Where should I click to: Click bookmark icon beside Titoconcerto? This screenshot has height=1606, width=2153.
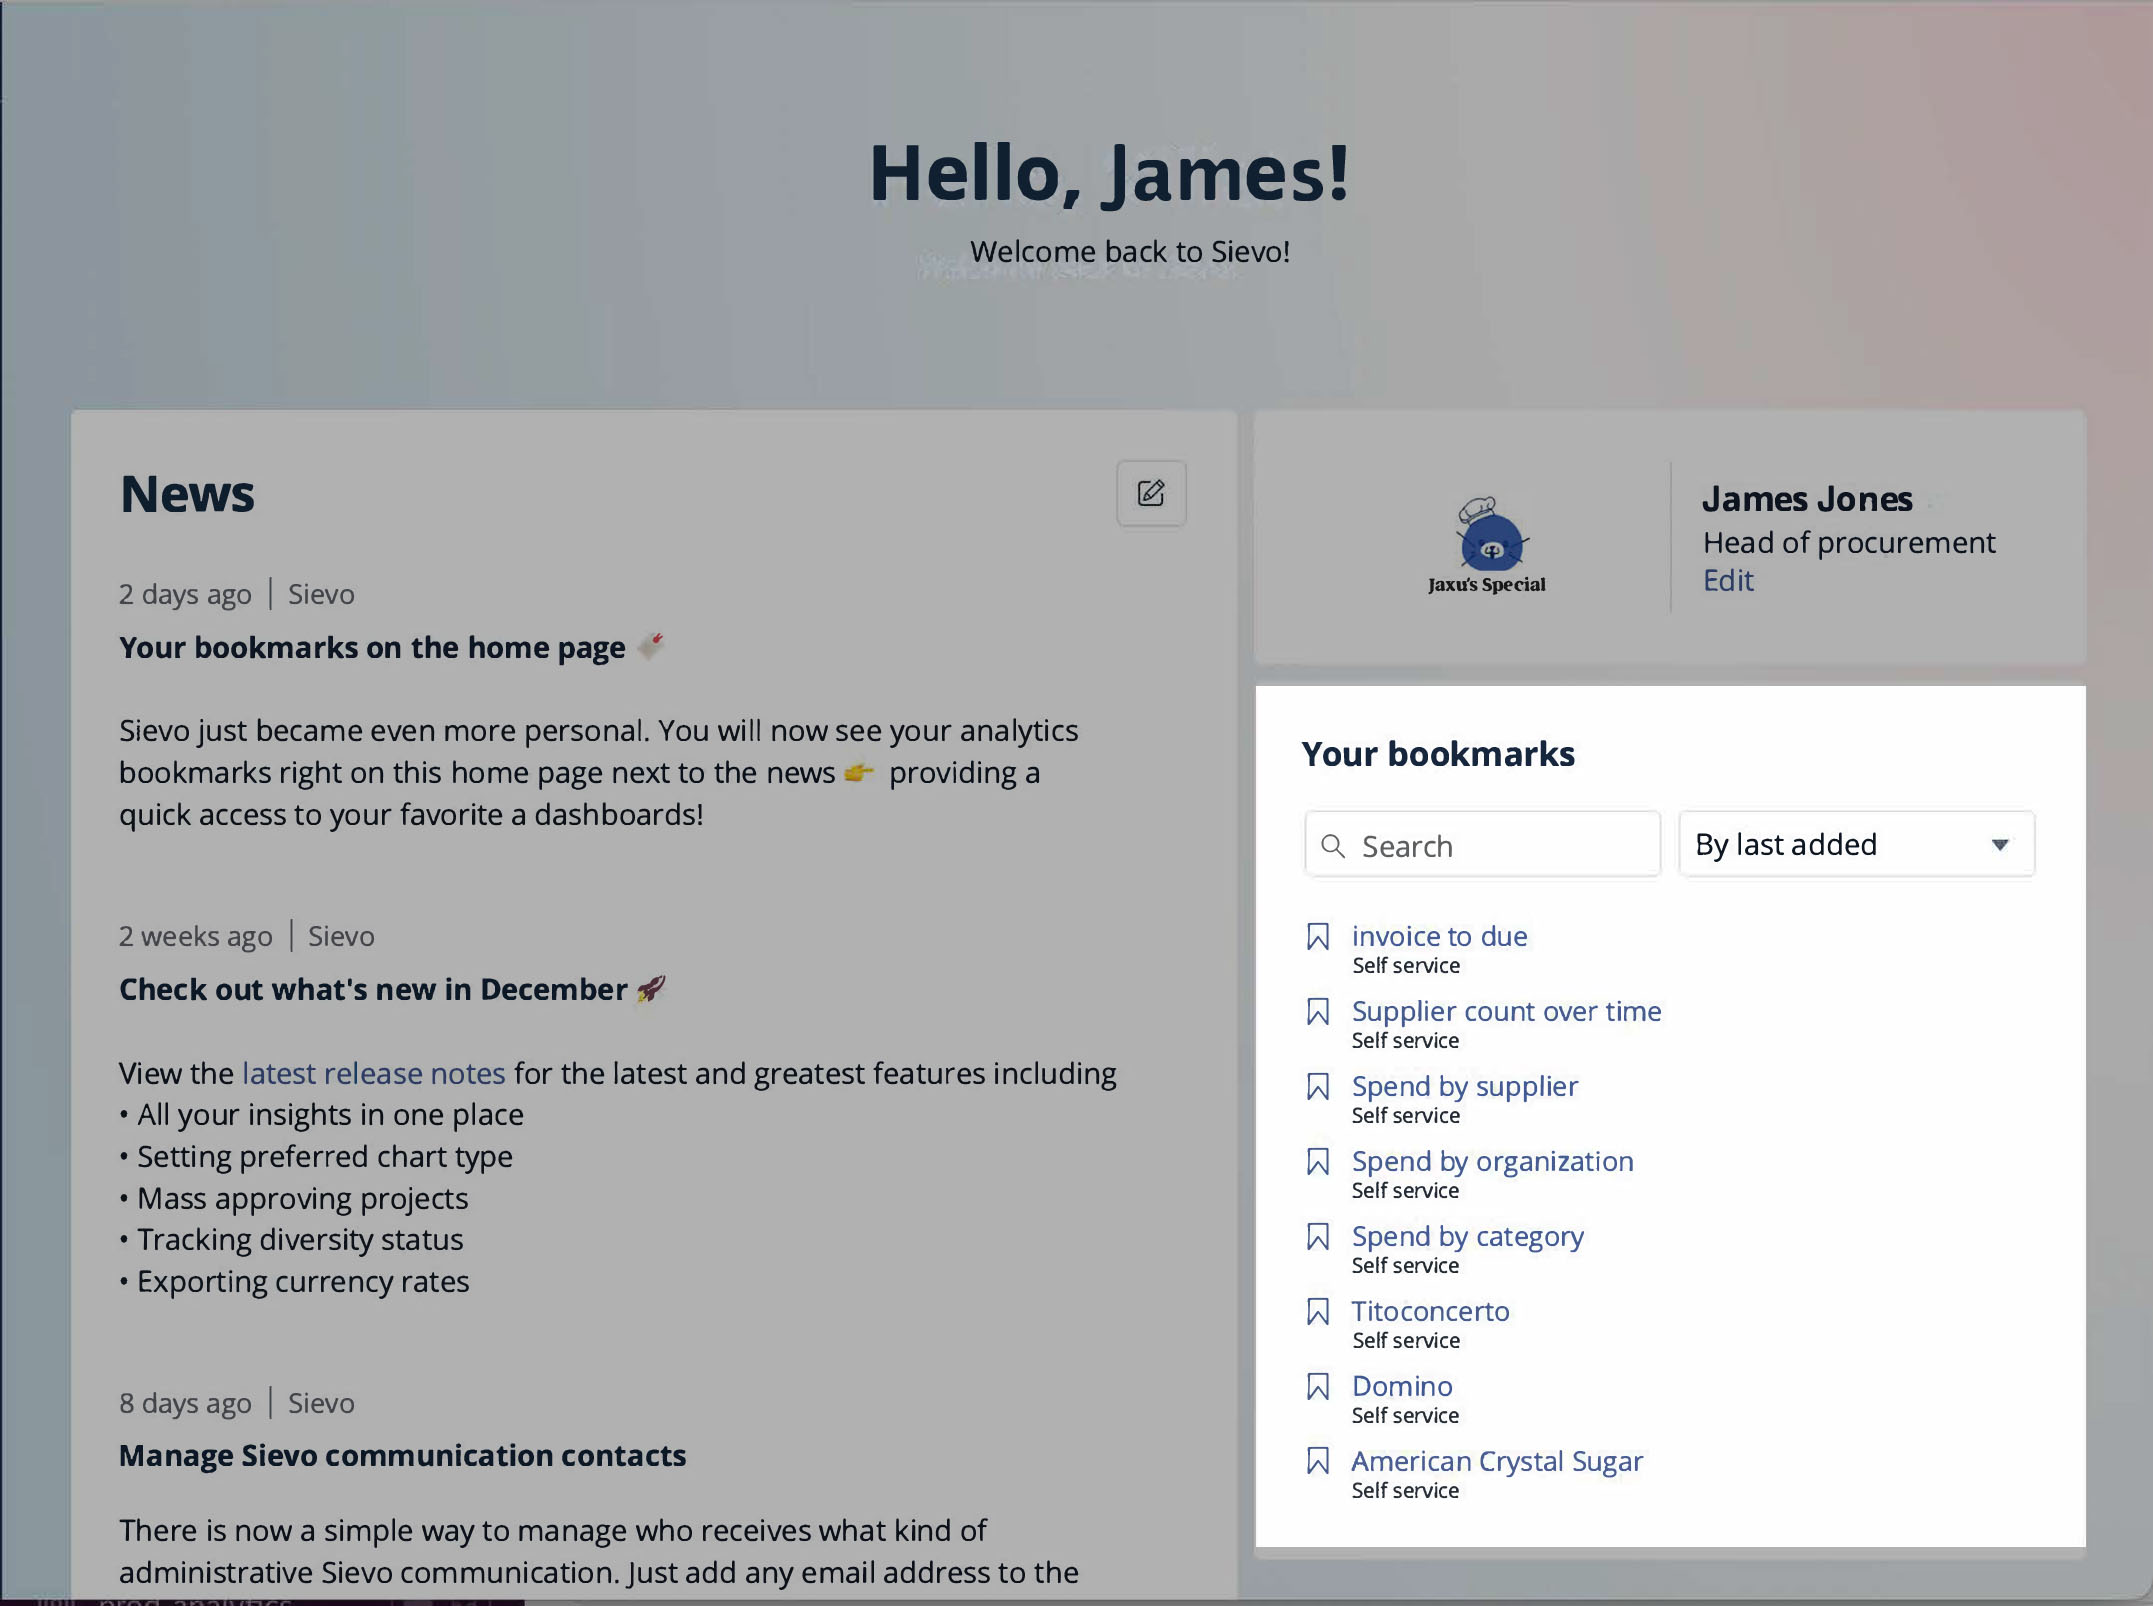tap(1318, 1312)
